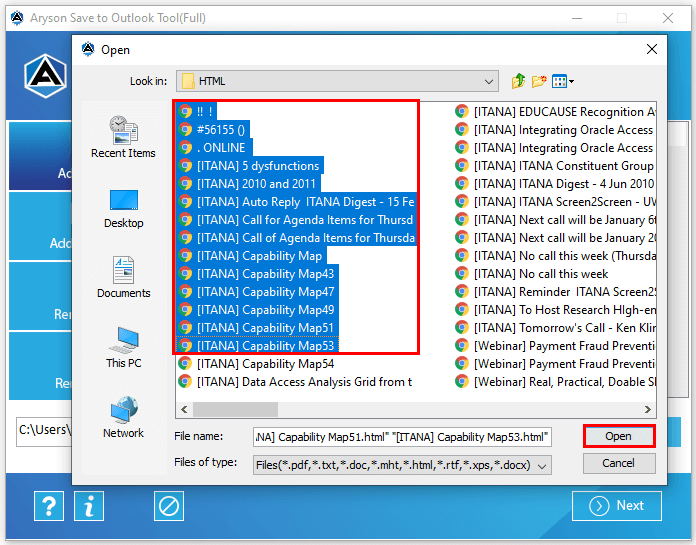
Task: Select '[ITANA] Capability Map51' file
Action: (x=257, y=328)
